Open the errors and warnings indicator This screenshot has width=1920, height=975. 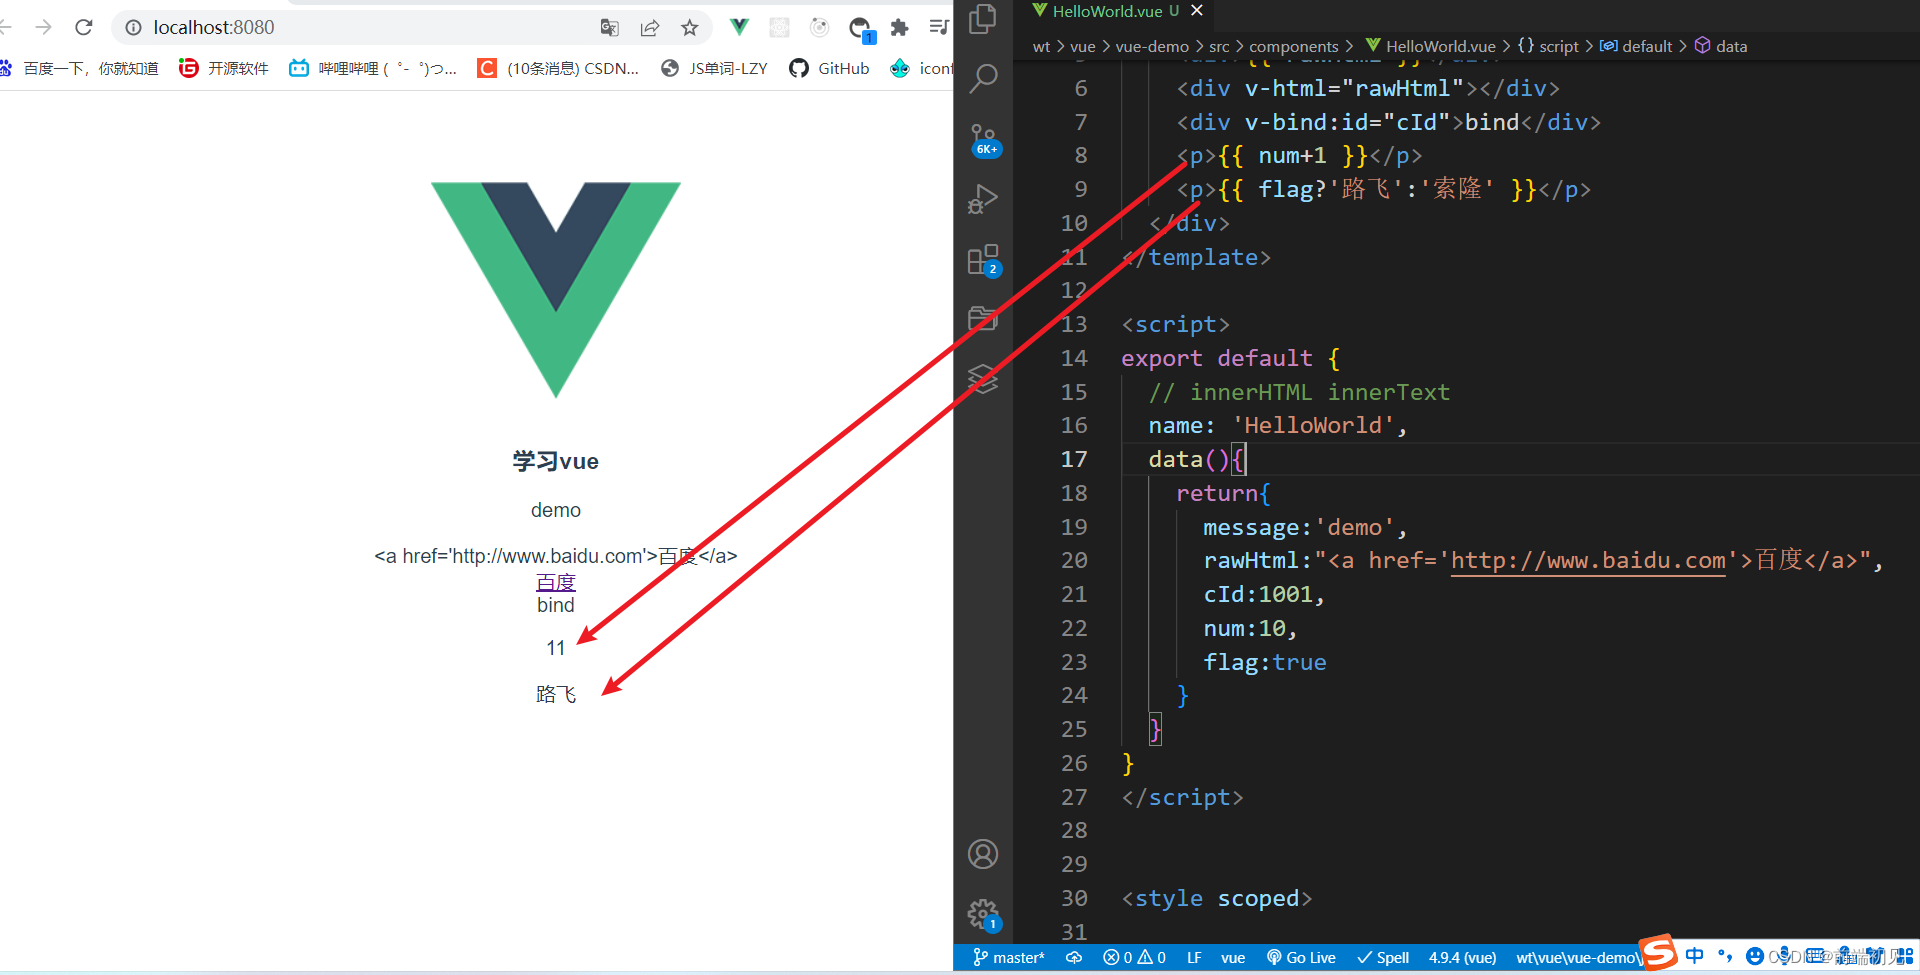[x=1134, y=958]
